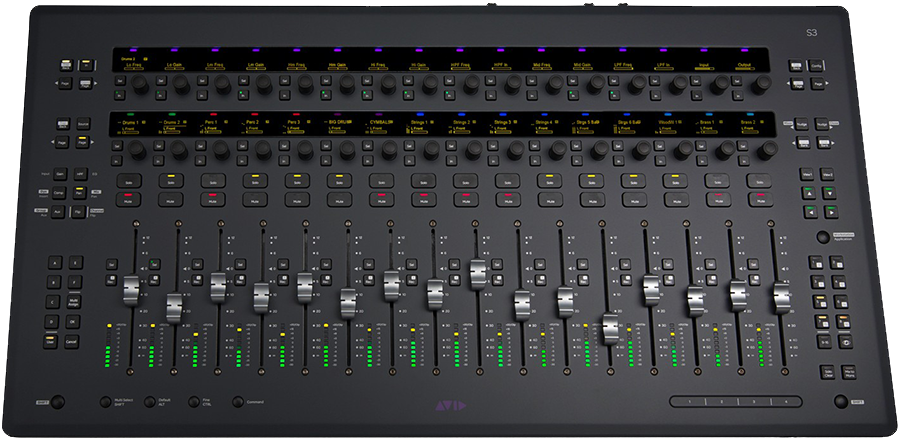Screen dimensions: 900x443
Task: Hit the Multi Assign key
Action: pyautogui.click(x=73, y=301)
